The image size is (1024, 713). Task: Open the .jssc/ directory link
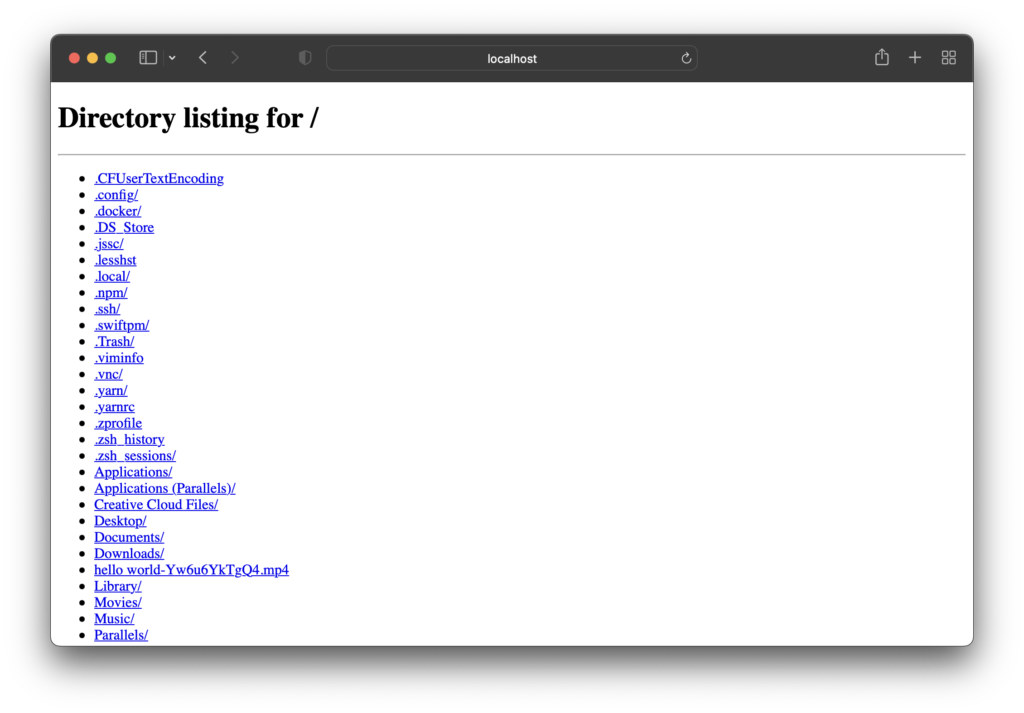[x=108, y=244]
